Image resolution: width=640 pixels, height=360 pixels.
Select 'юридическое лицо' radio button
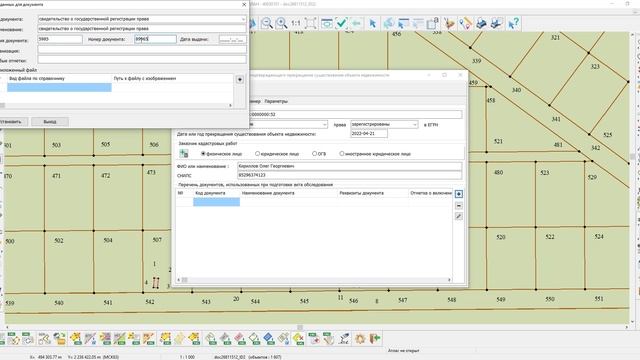[x=257, y=154]
